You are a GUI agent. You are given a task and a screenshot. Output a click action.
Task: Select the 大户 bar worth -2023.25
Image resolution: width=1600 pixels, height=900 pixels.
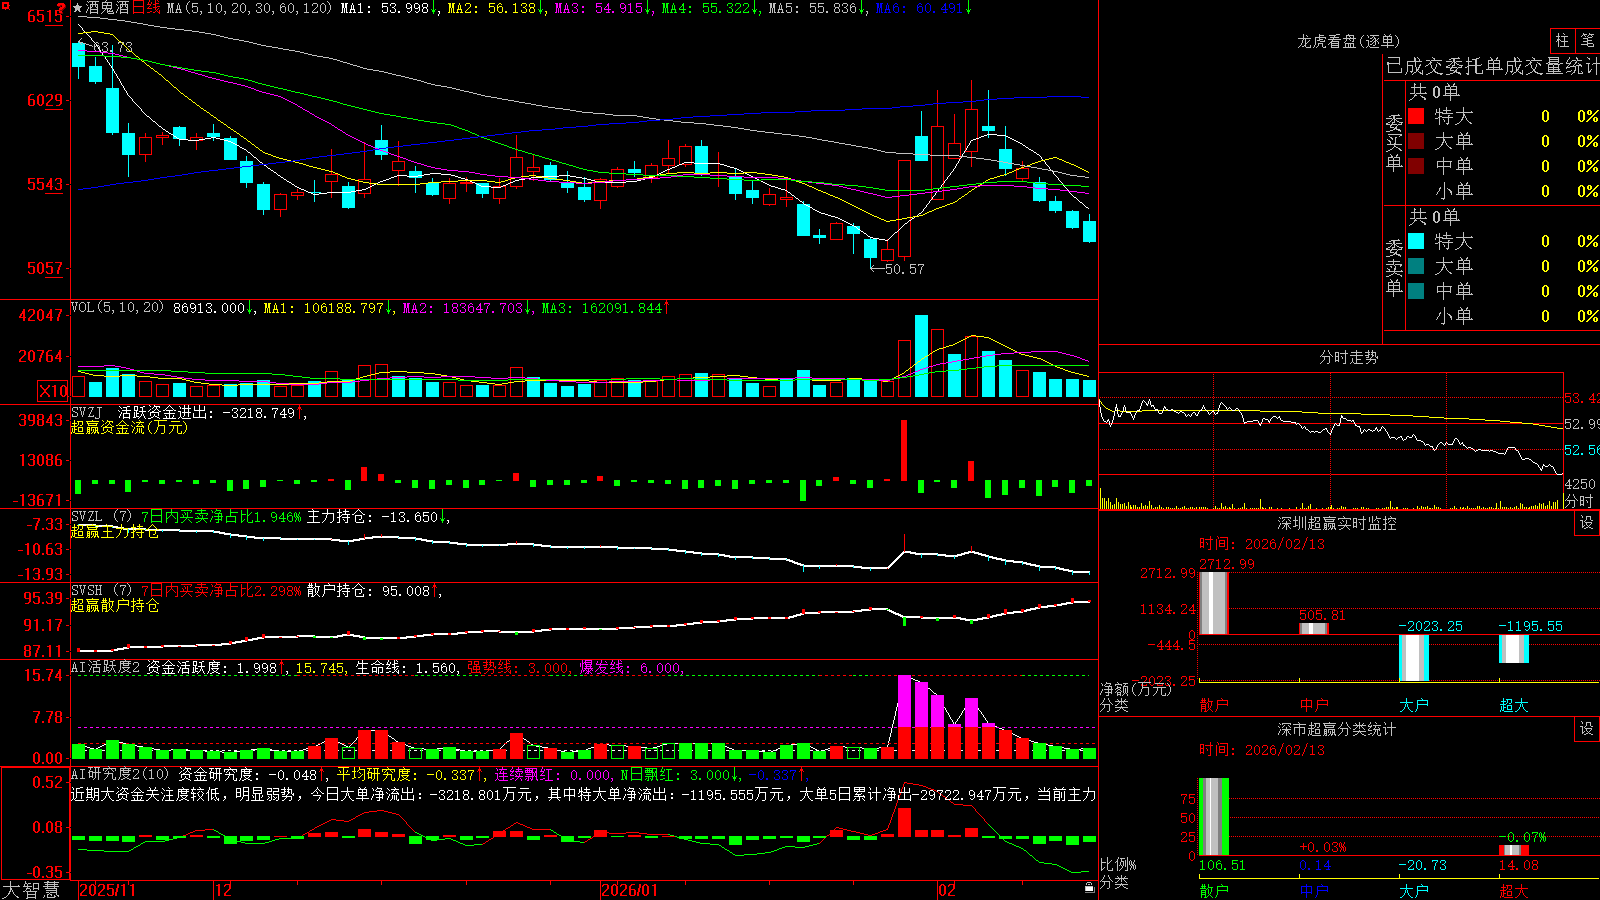tap(1414, 658)
